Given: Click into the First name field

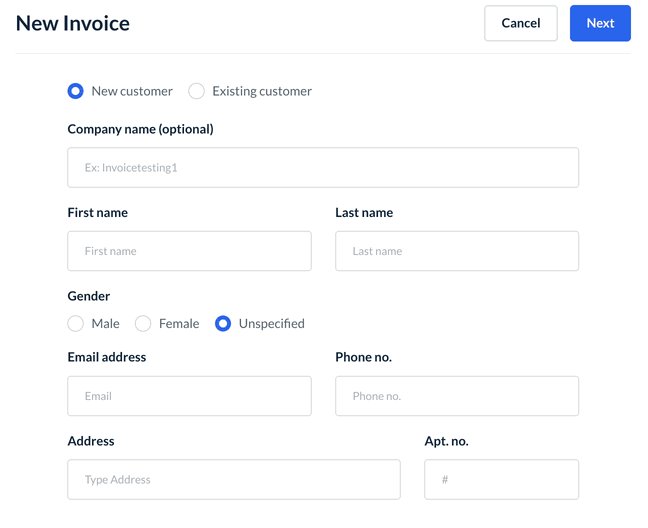Looking at the screenshot, I should 189,251.
